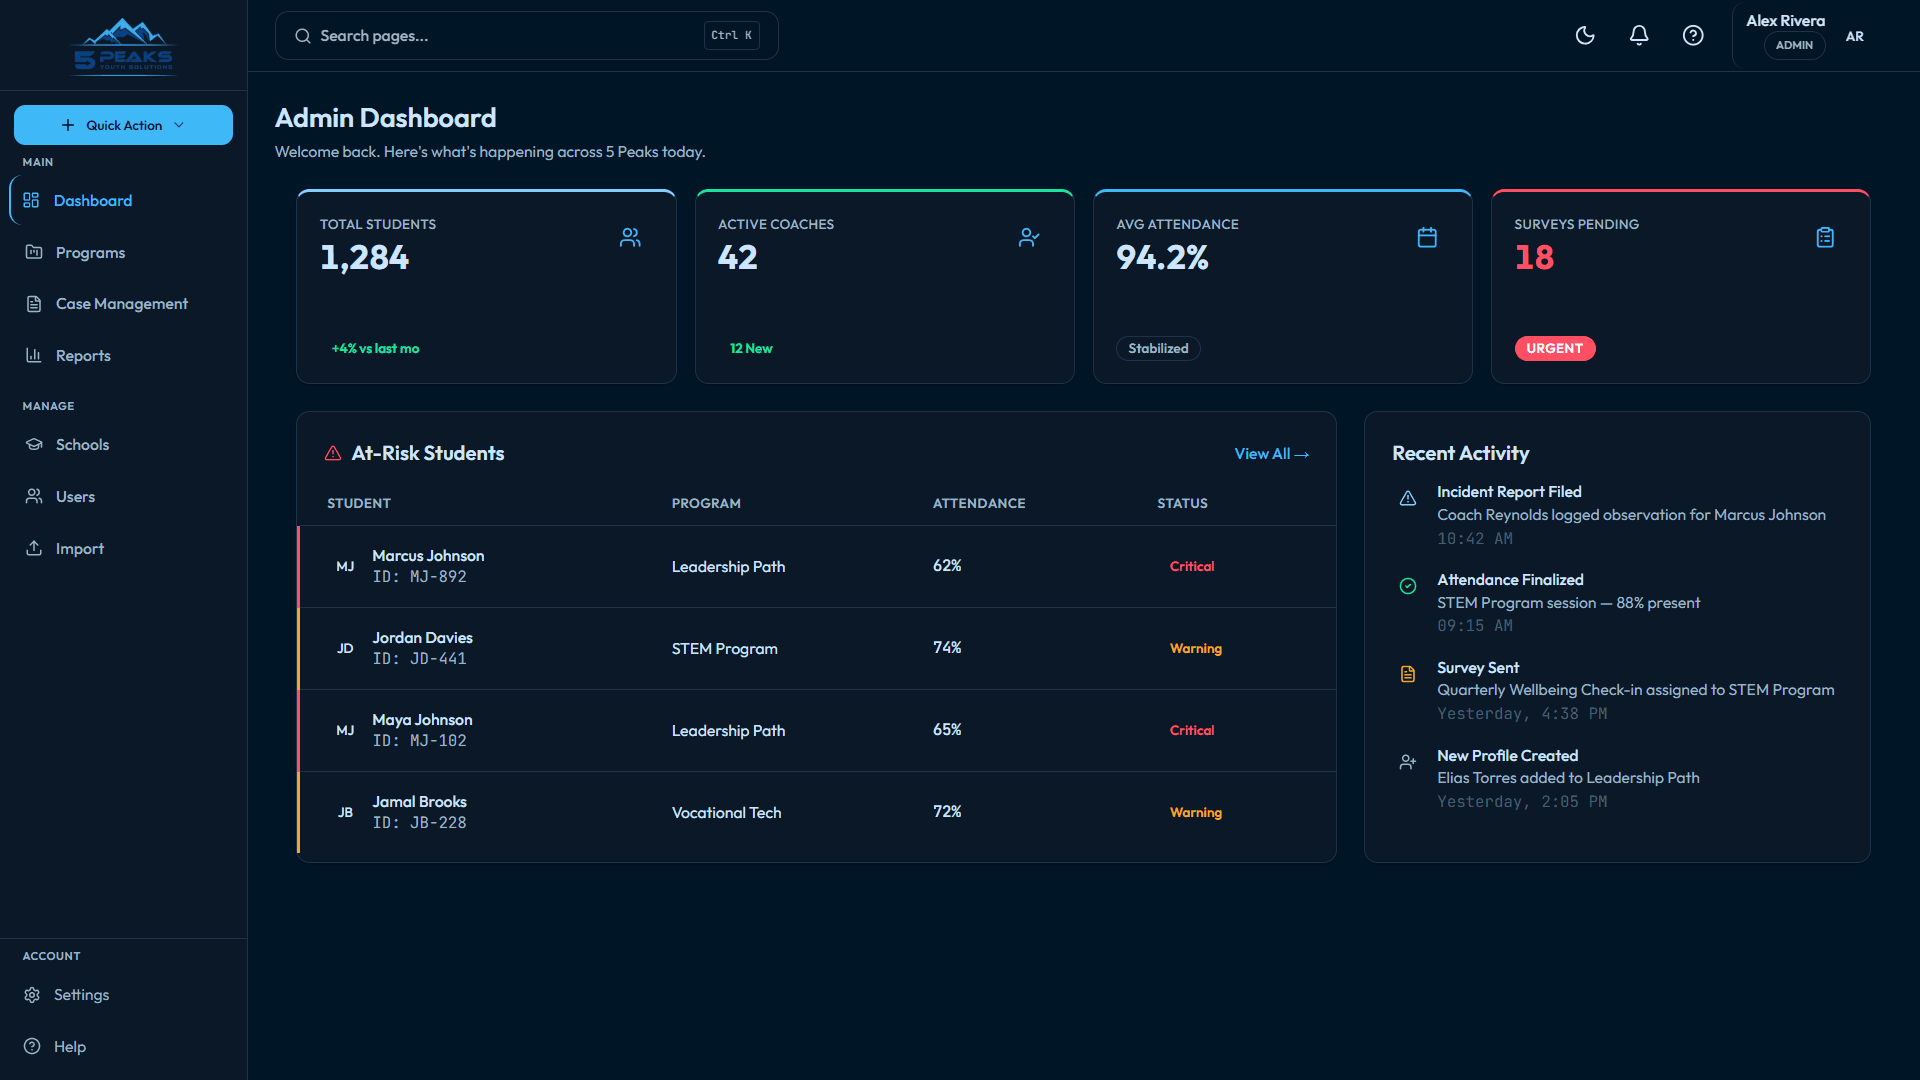The image size is (1920, 1080).
Task: Go to Dashboard in sidebar
Action: [x=124, y=201]
